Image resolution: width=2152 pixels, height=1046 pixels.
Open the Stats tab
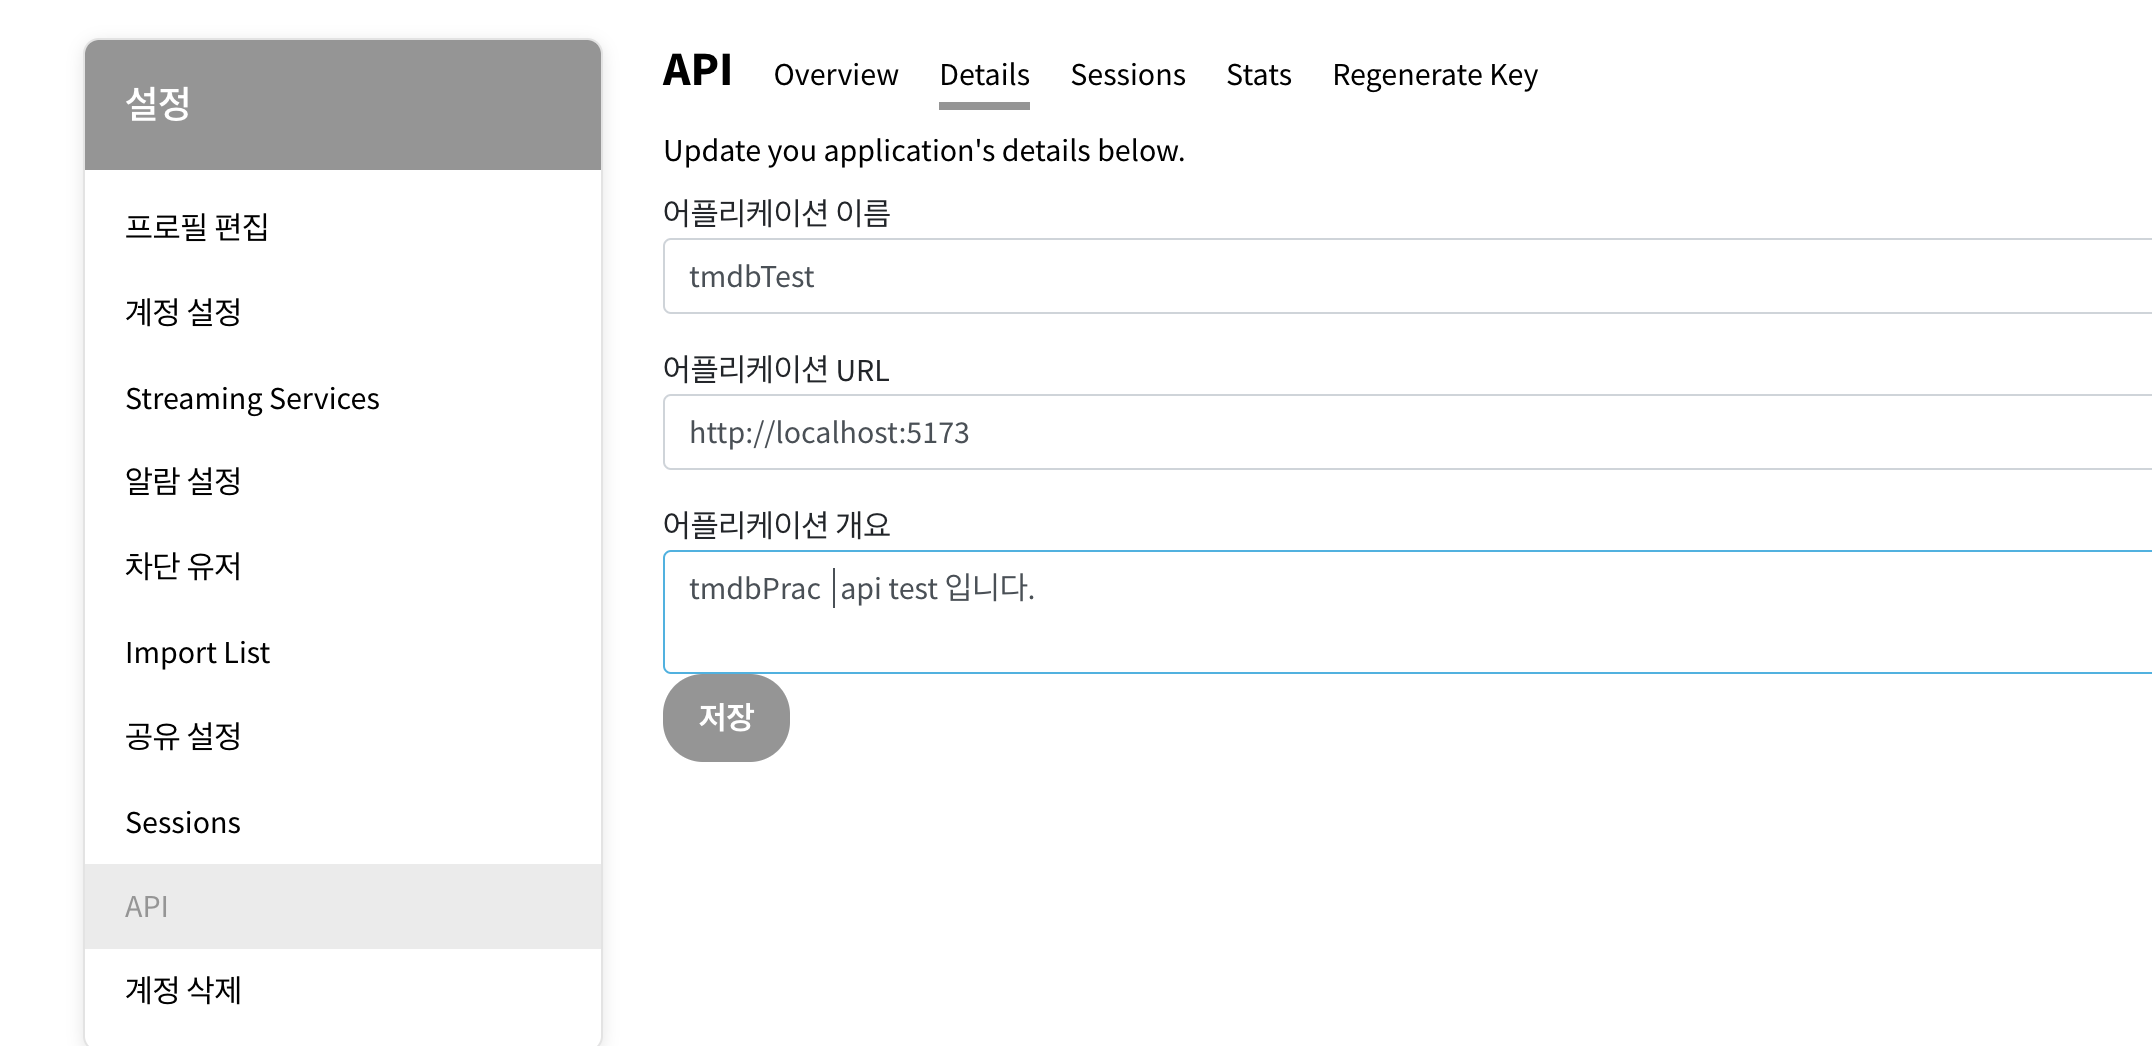pyautogui.click(x=1258, y=74)
